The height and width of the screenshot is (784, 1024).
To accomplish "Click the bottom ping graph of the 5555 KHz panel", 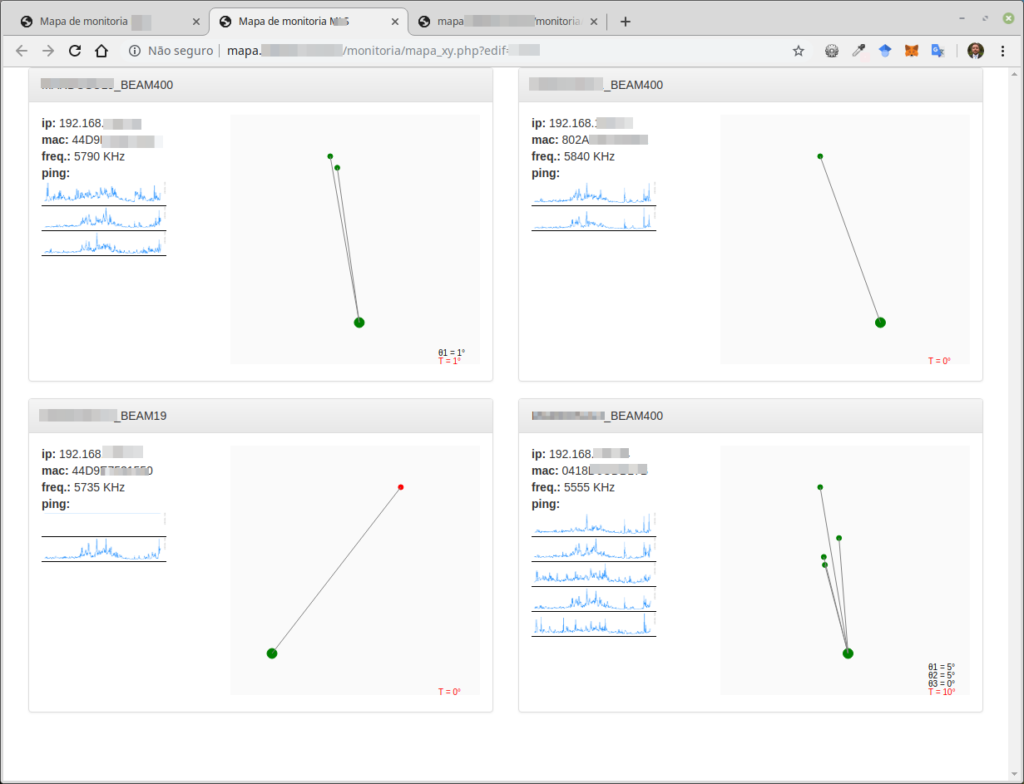I will tap(593, 625).
